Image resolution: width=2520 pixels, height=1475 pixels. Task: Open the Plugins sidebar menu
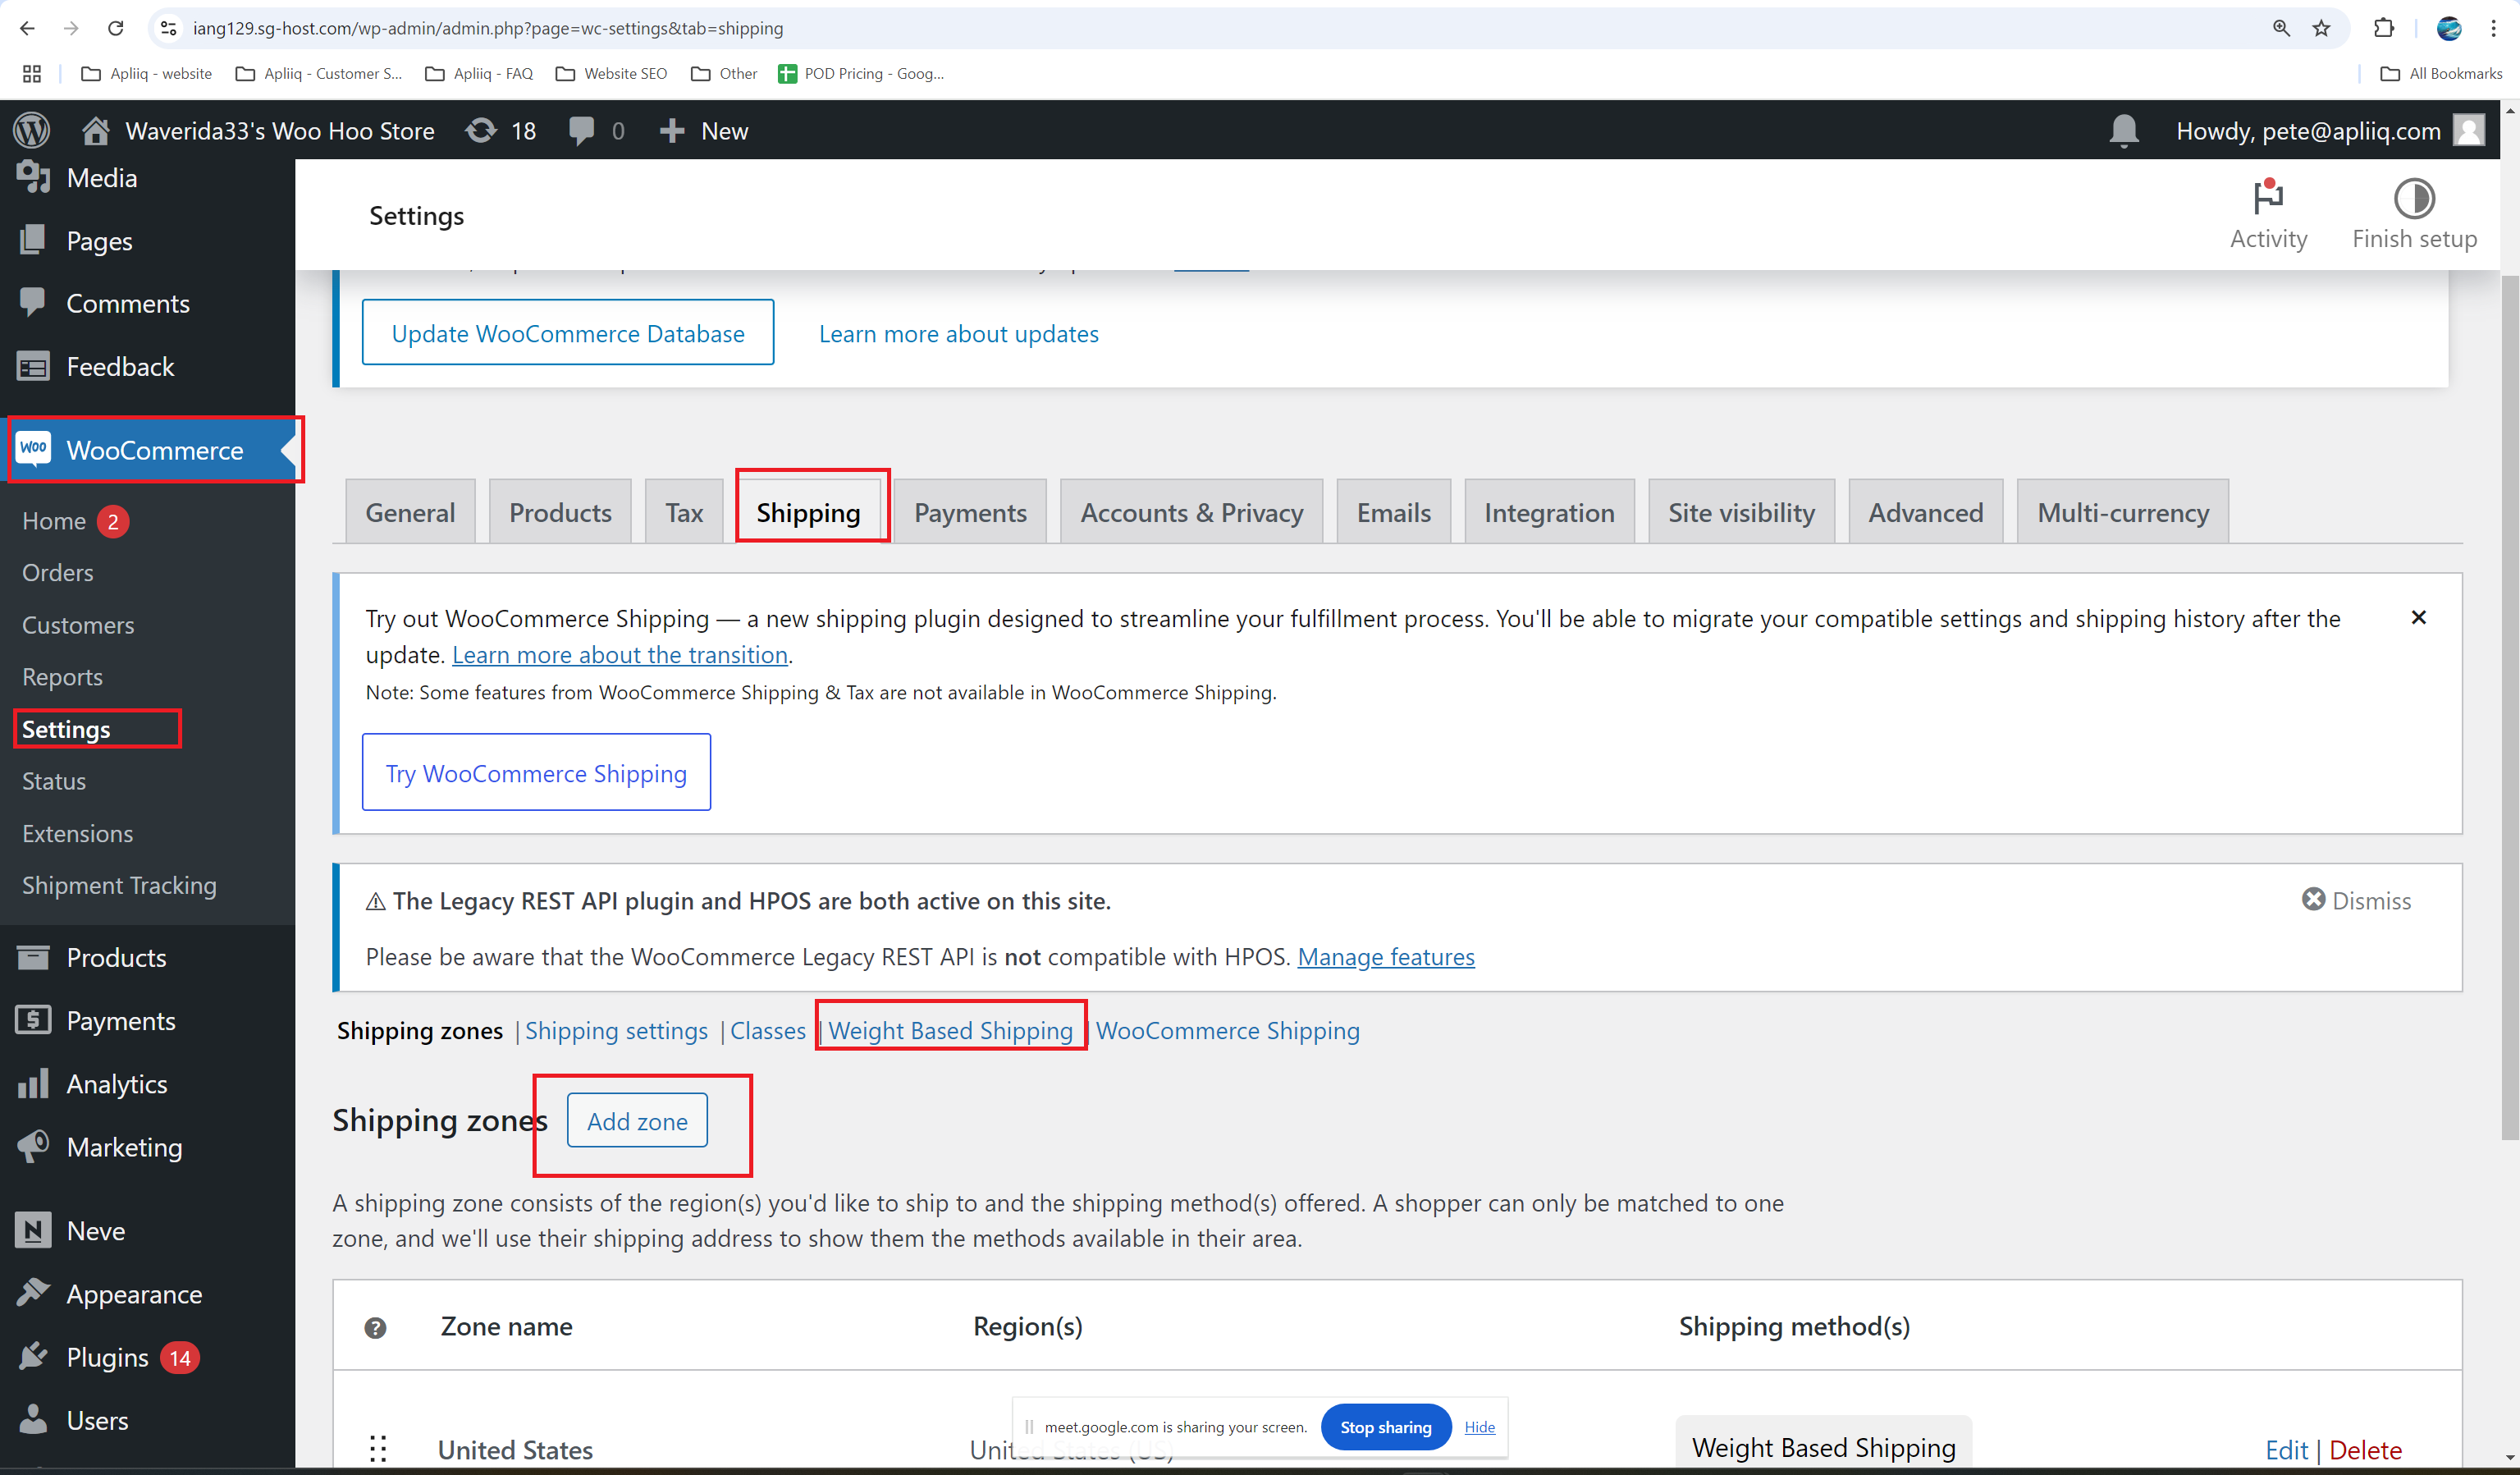click(107, 1357)
